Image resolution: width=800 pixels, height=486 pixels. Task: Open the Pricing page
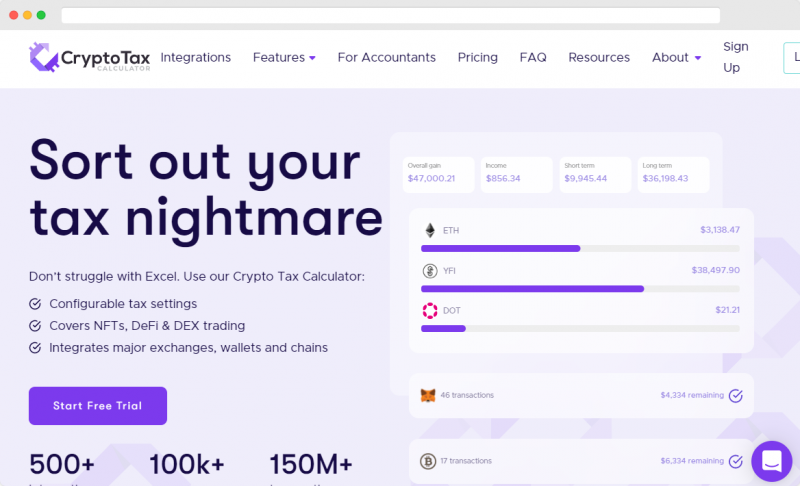(478, 57)
